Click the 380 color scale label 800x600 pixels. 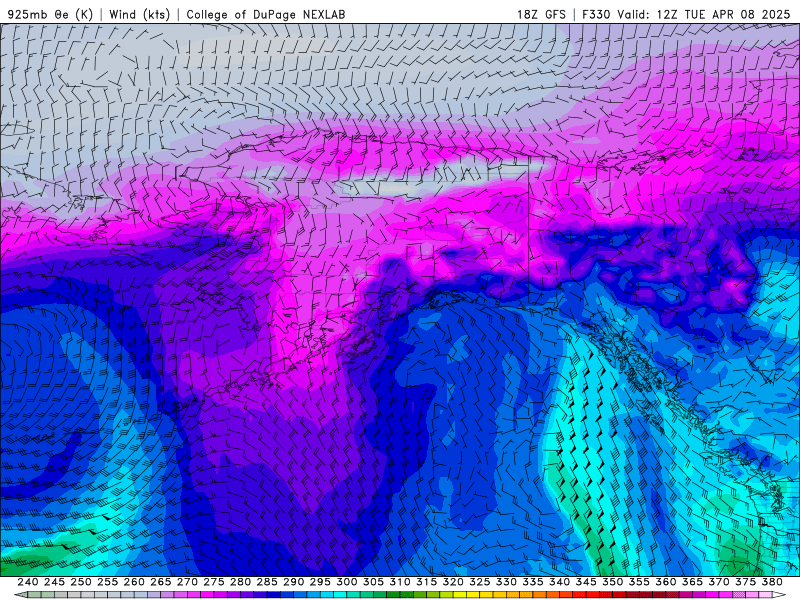(772, 582)
